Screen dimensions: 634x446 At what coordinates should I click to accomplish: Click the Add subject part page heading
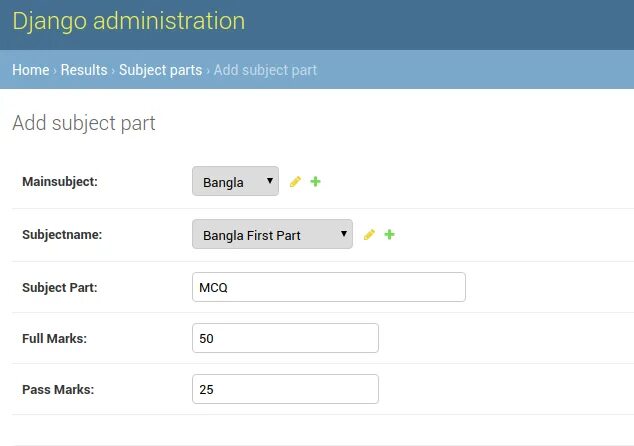pyautogui.click(x=84, y=123)
